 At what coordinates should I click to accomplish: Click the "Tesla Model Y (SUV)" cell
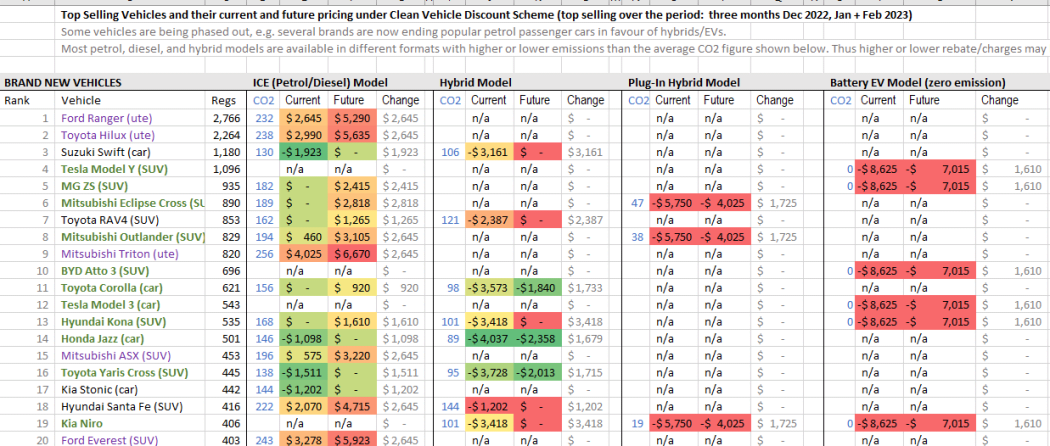[x=131, y=169]
